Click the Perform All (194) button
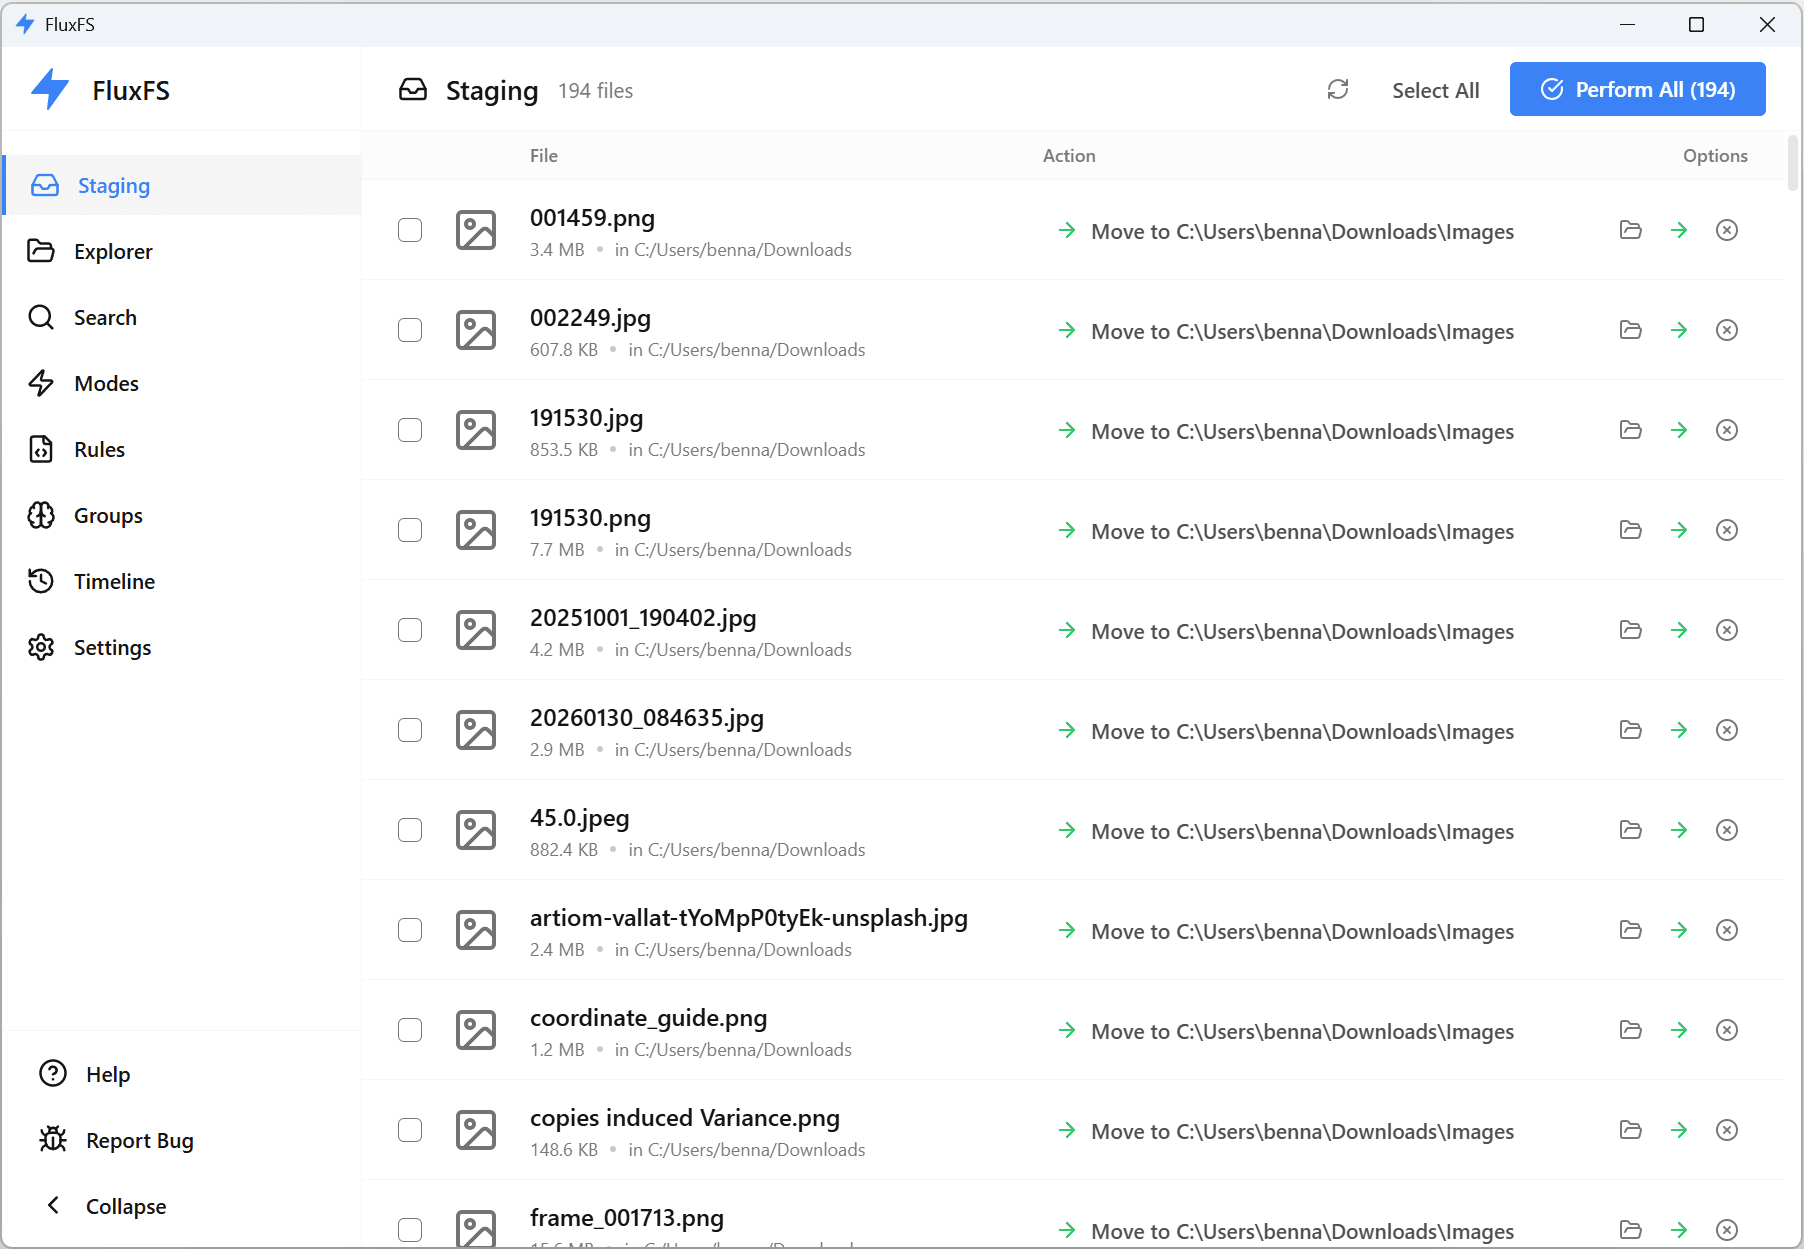 click(x=1637, y=89)
